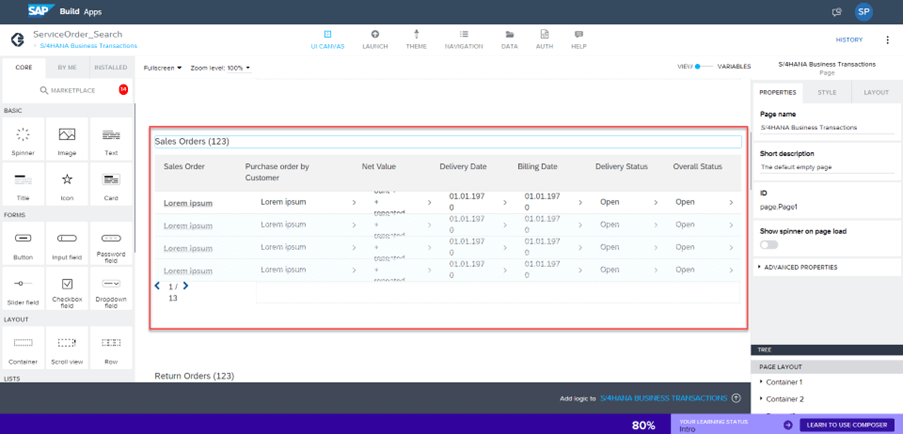Select the Spinner component

point(23,139)
